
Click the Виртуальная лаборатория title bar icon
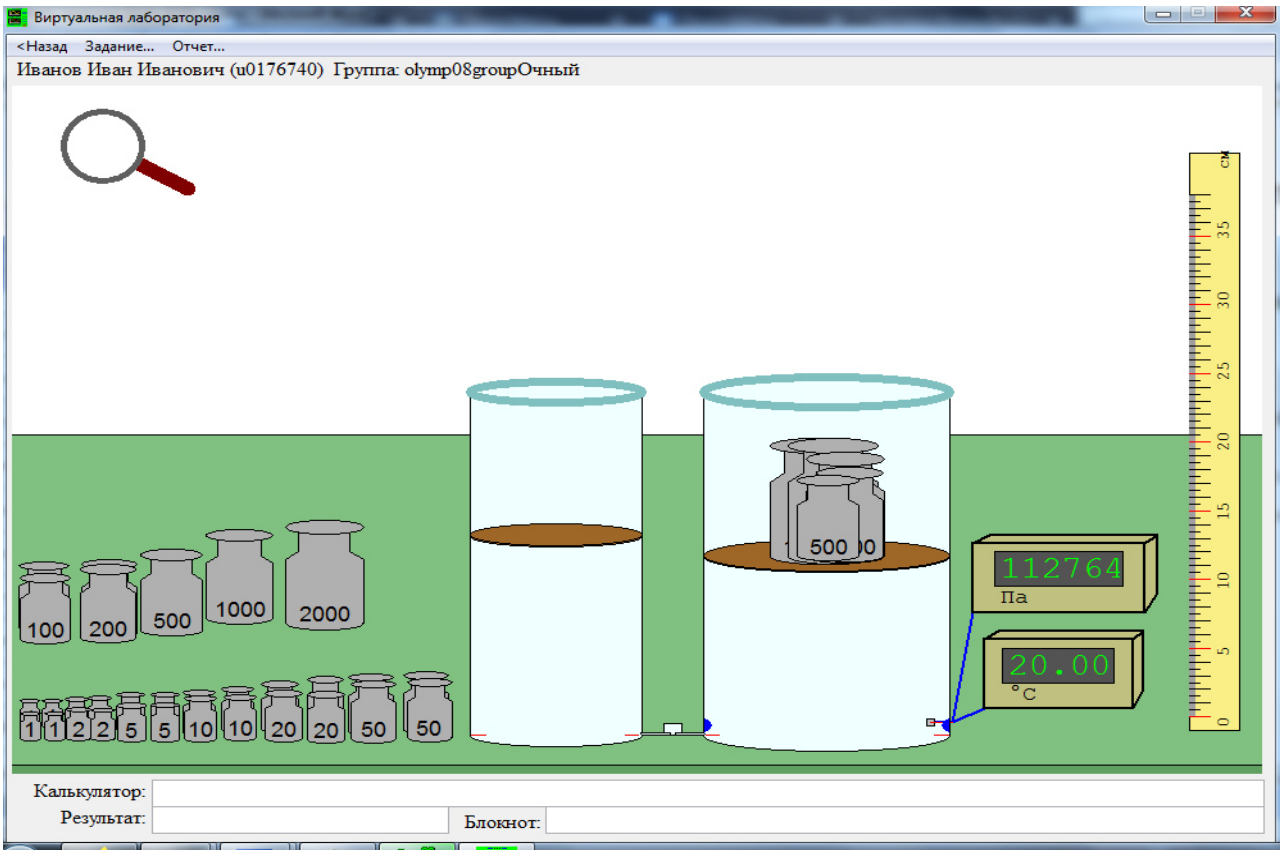pos(17,17)
